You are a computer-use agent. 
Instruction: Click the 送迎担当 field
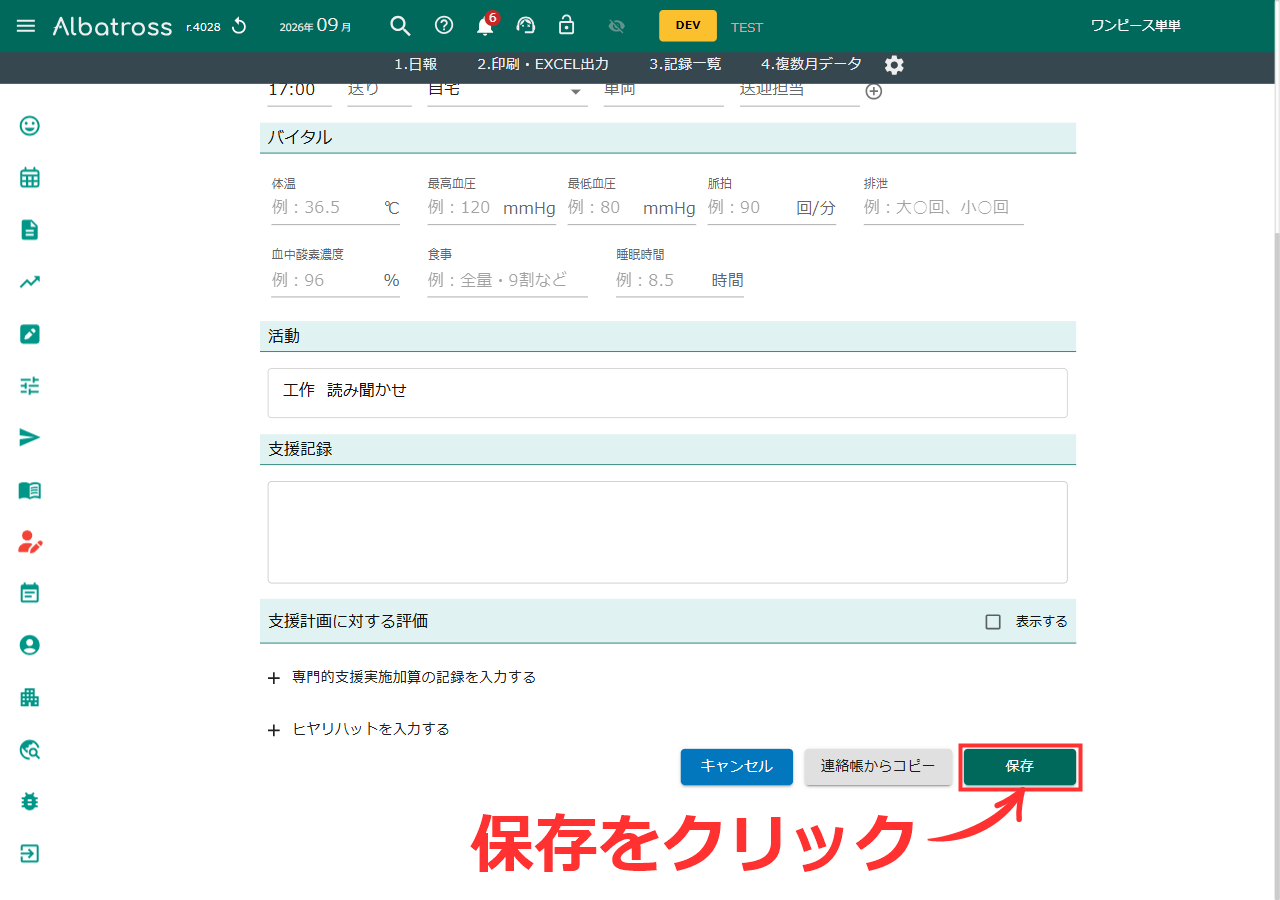(x=799, y=92)
